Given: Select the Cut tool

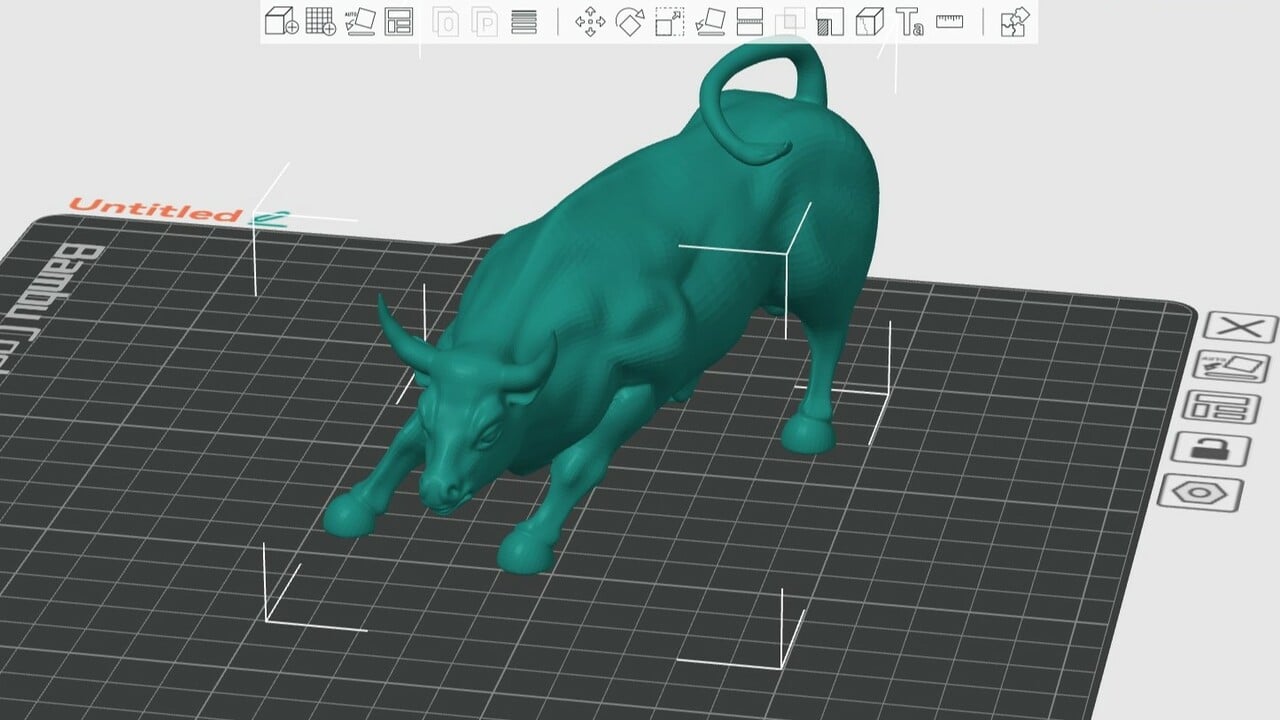Looking at the screenshot, I should coord(749,21).
